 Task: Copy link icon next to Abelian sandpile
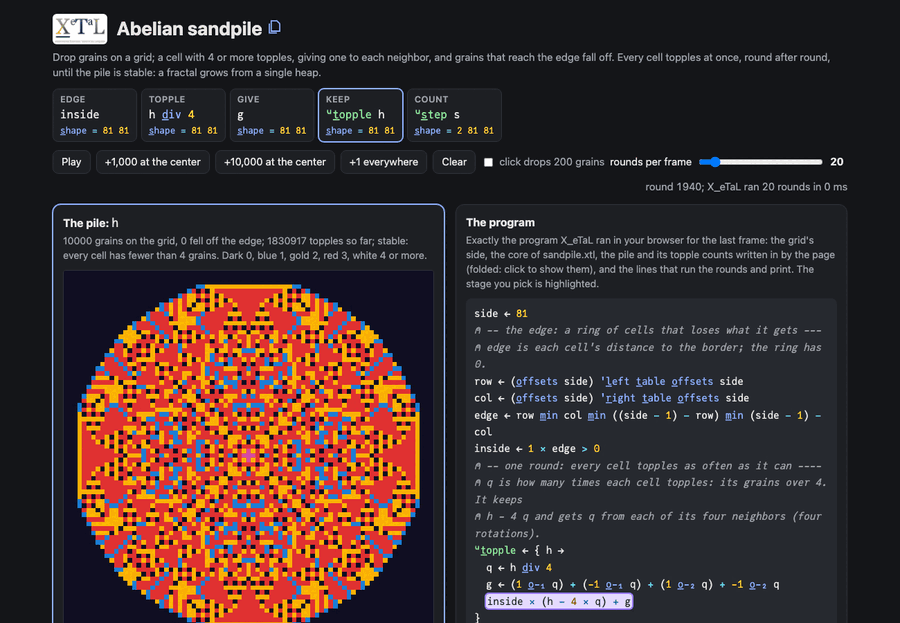coord(275,28)
